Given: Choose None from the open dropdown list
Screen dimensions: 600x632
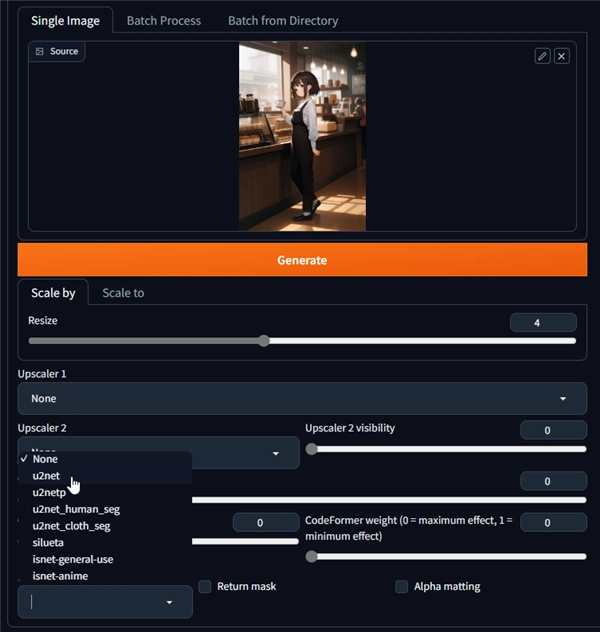Looking at the screenshot, I should pyautogui.click(x=105, y=459).
